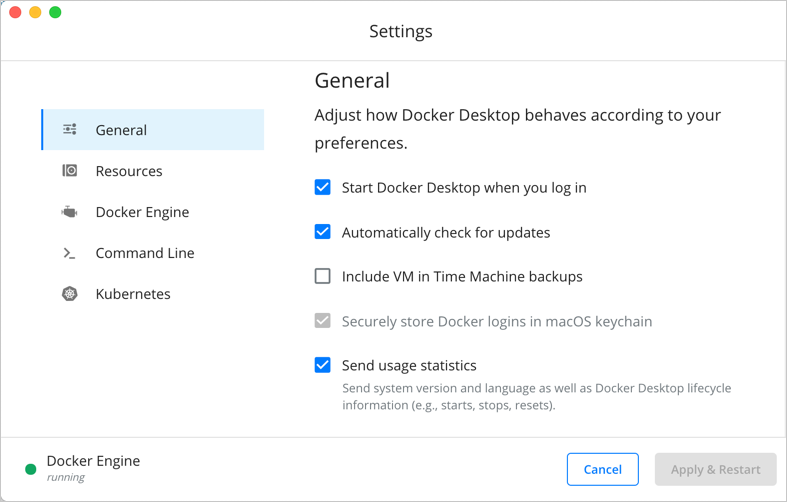Click the green running status indicator
The image size is (787, 502).
[x=31, y=468]
